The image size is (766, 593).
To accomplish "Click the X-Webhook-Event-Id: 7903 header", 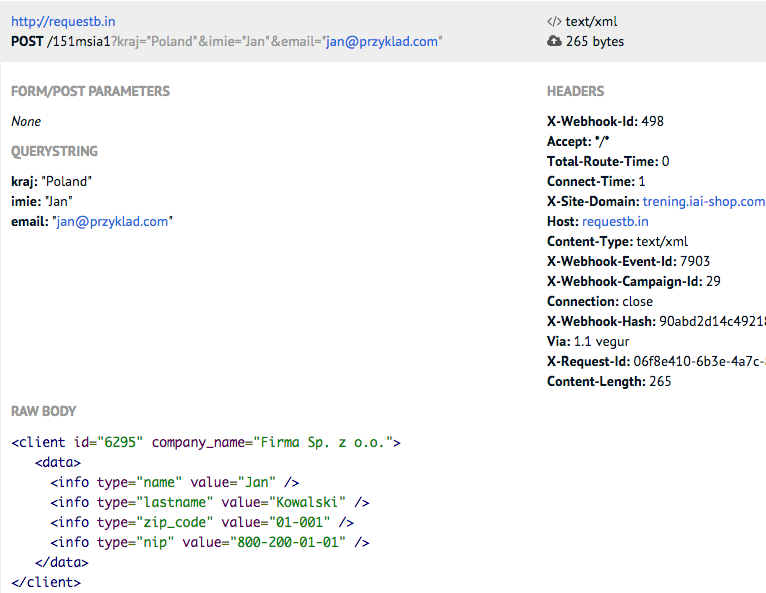I will pos(628,261).
